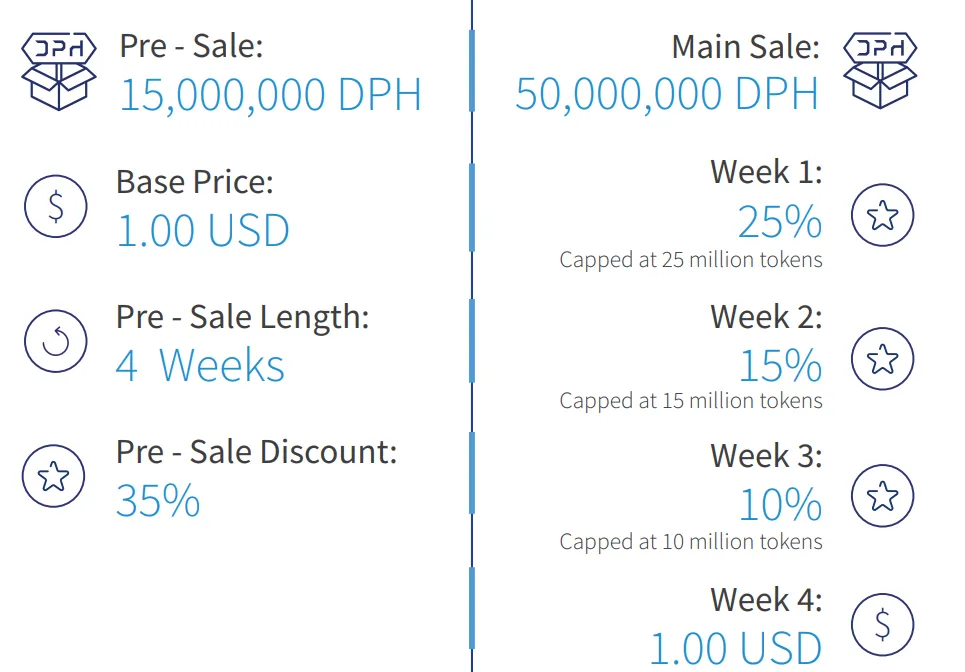This screenshot has height=672, width=965.
Task: Click the 15,000,000 DPH pre-sale amount
Action: [x=270, y=95]
